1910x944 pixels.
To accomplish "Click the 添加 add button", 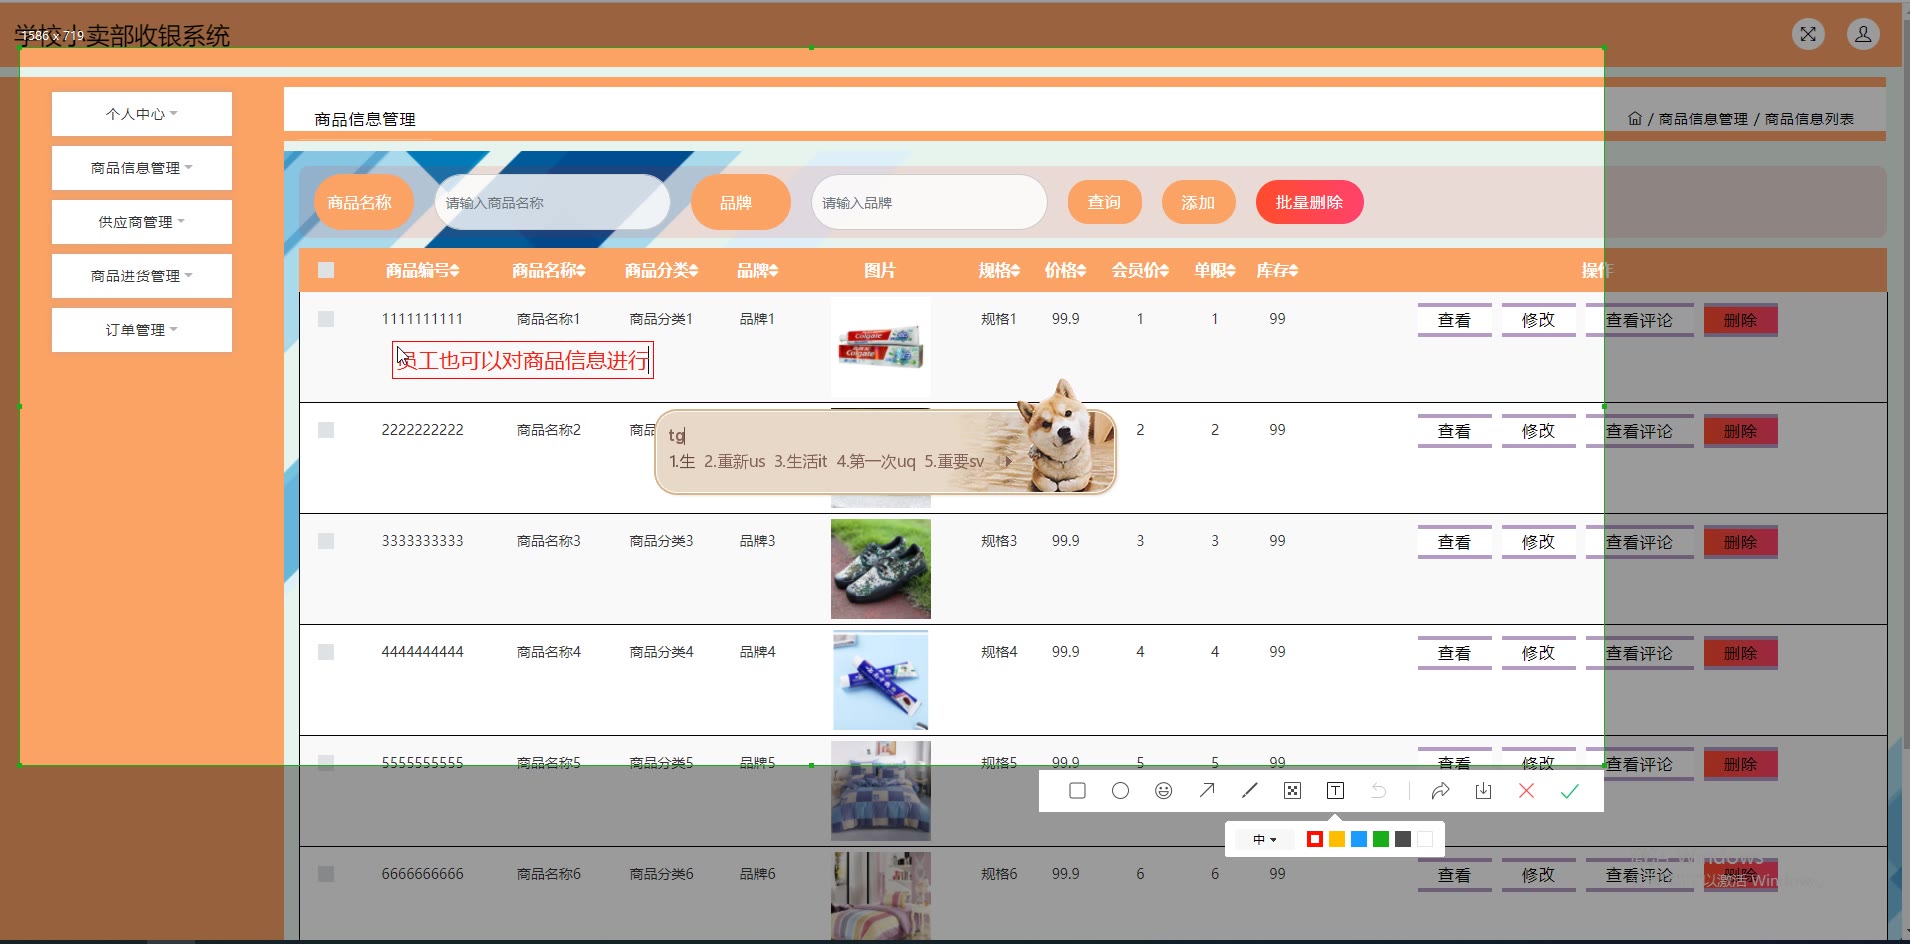I will click(x=1198, y=203).
